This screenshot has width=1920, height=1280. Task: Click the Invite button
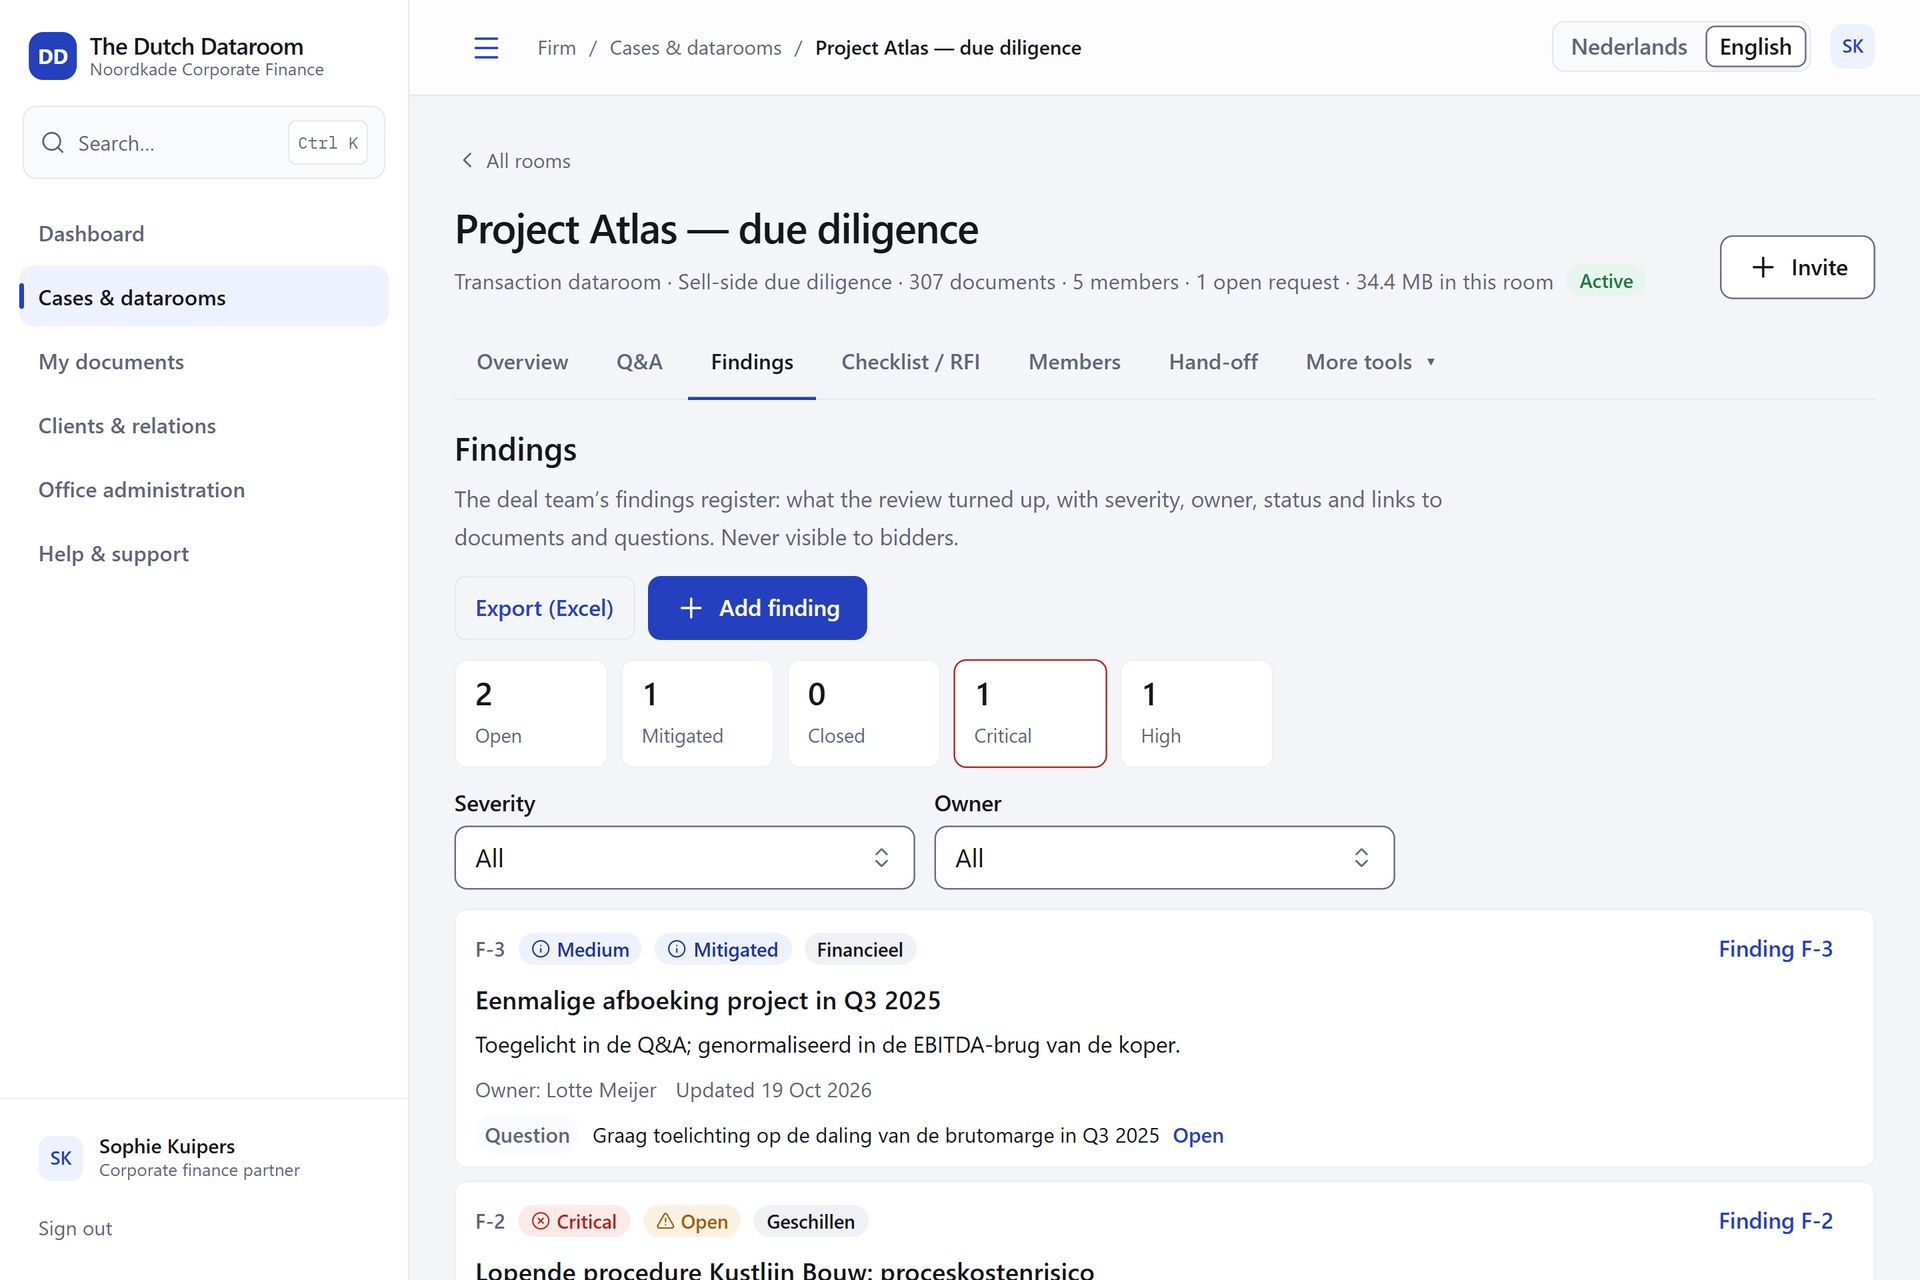pos(1797,267)
